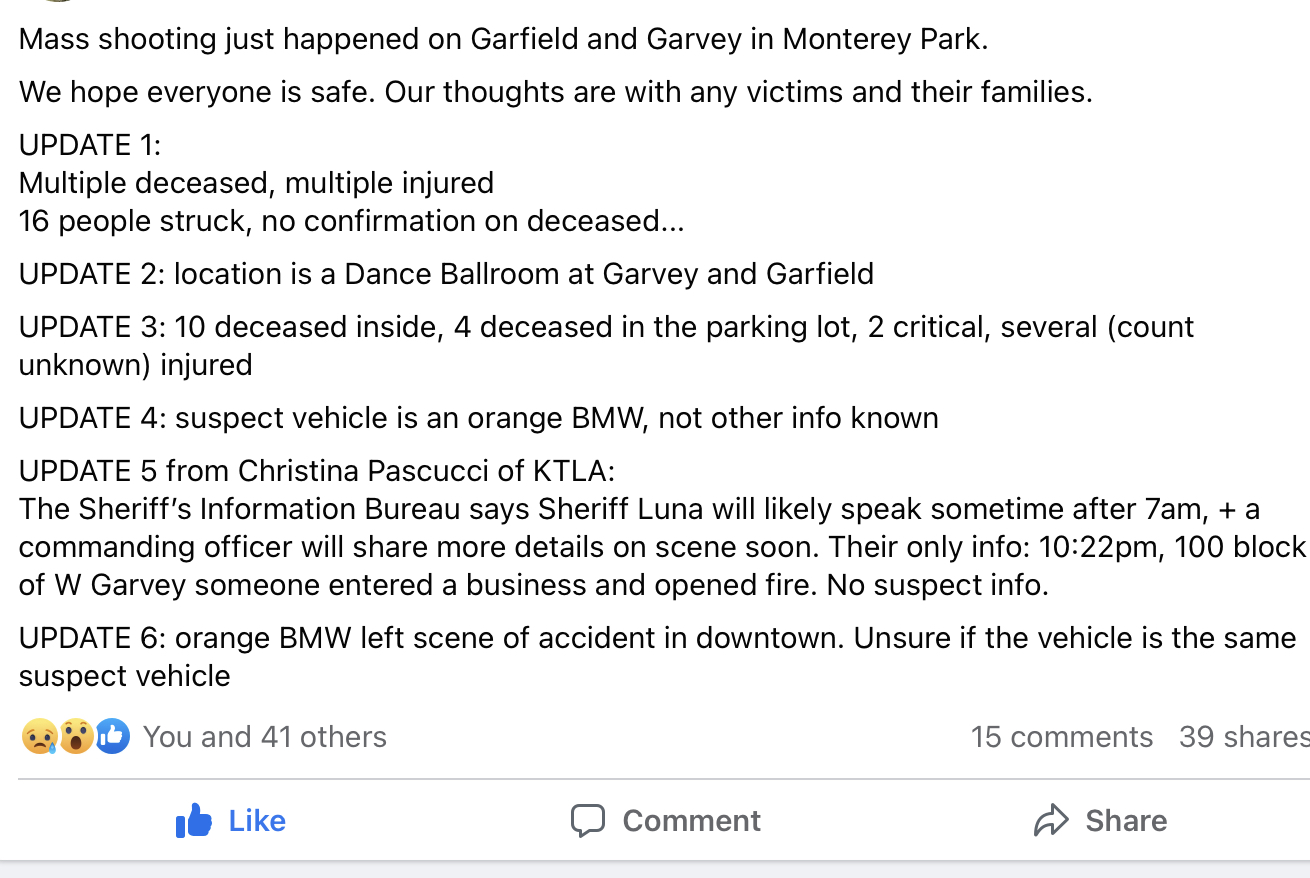Viewport: 1310px width, 878px height.
Task: Toggle the blue Like label off
Action: coord(257,821)
